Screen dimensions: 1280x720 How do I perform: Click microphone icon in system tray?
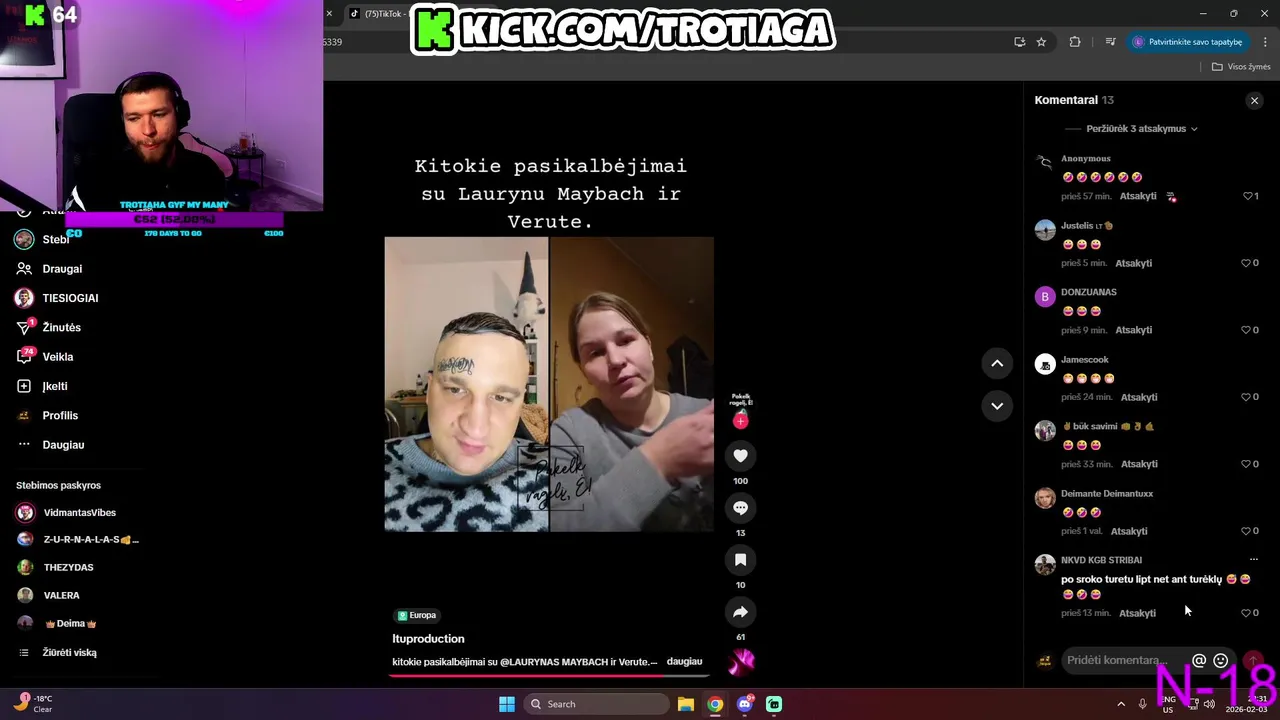[1143, 704]
